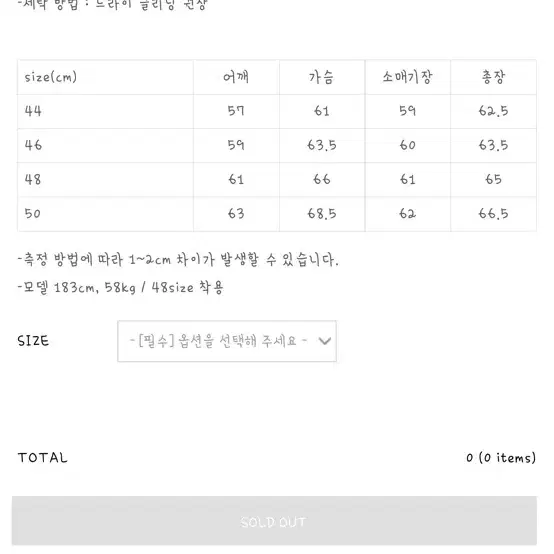Click the 가슴 column header

click(321, 77)
